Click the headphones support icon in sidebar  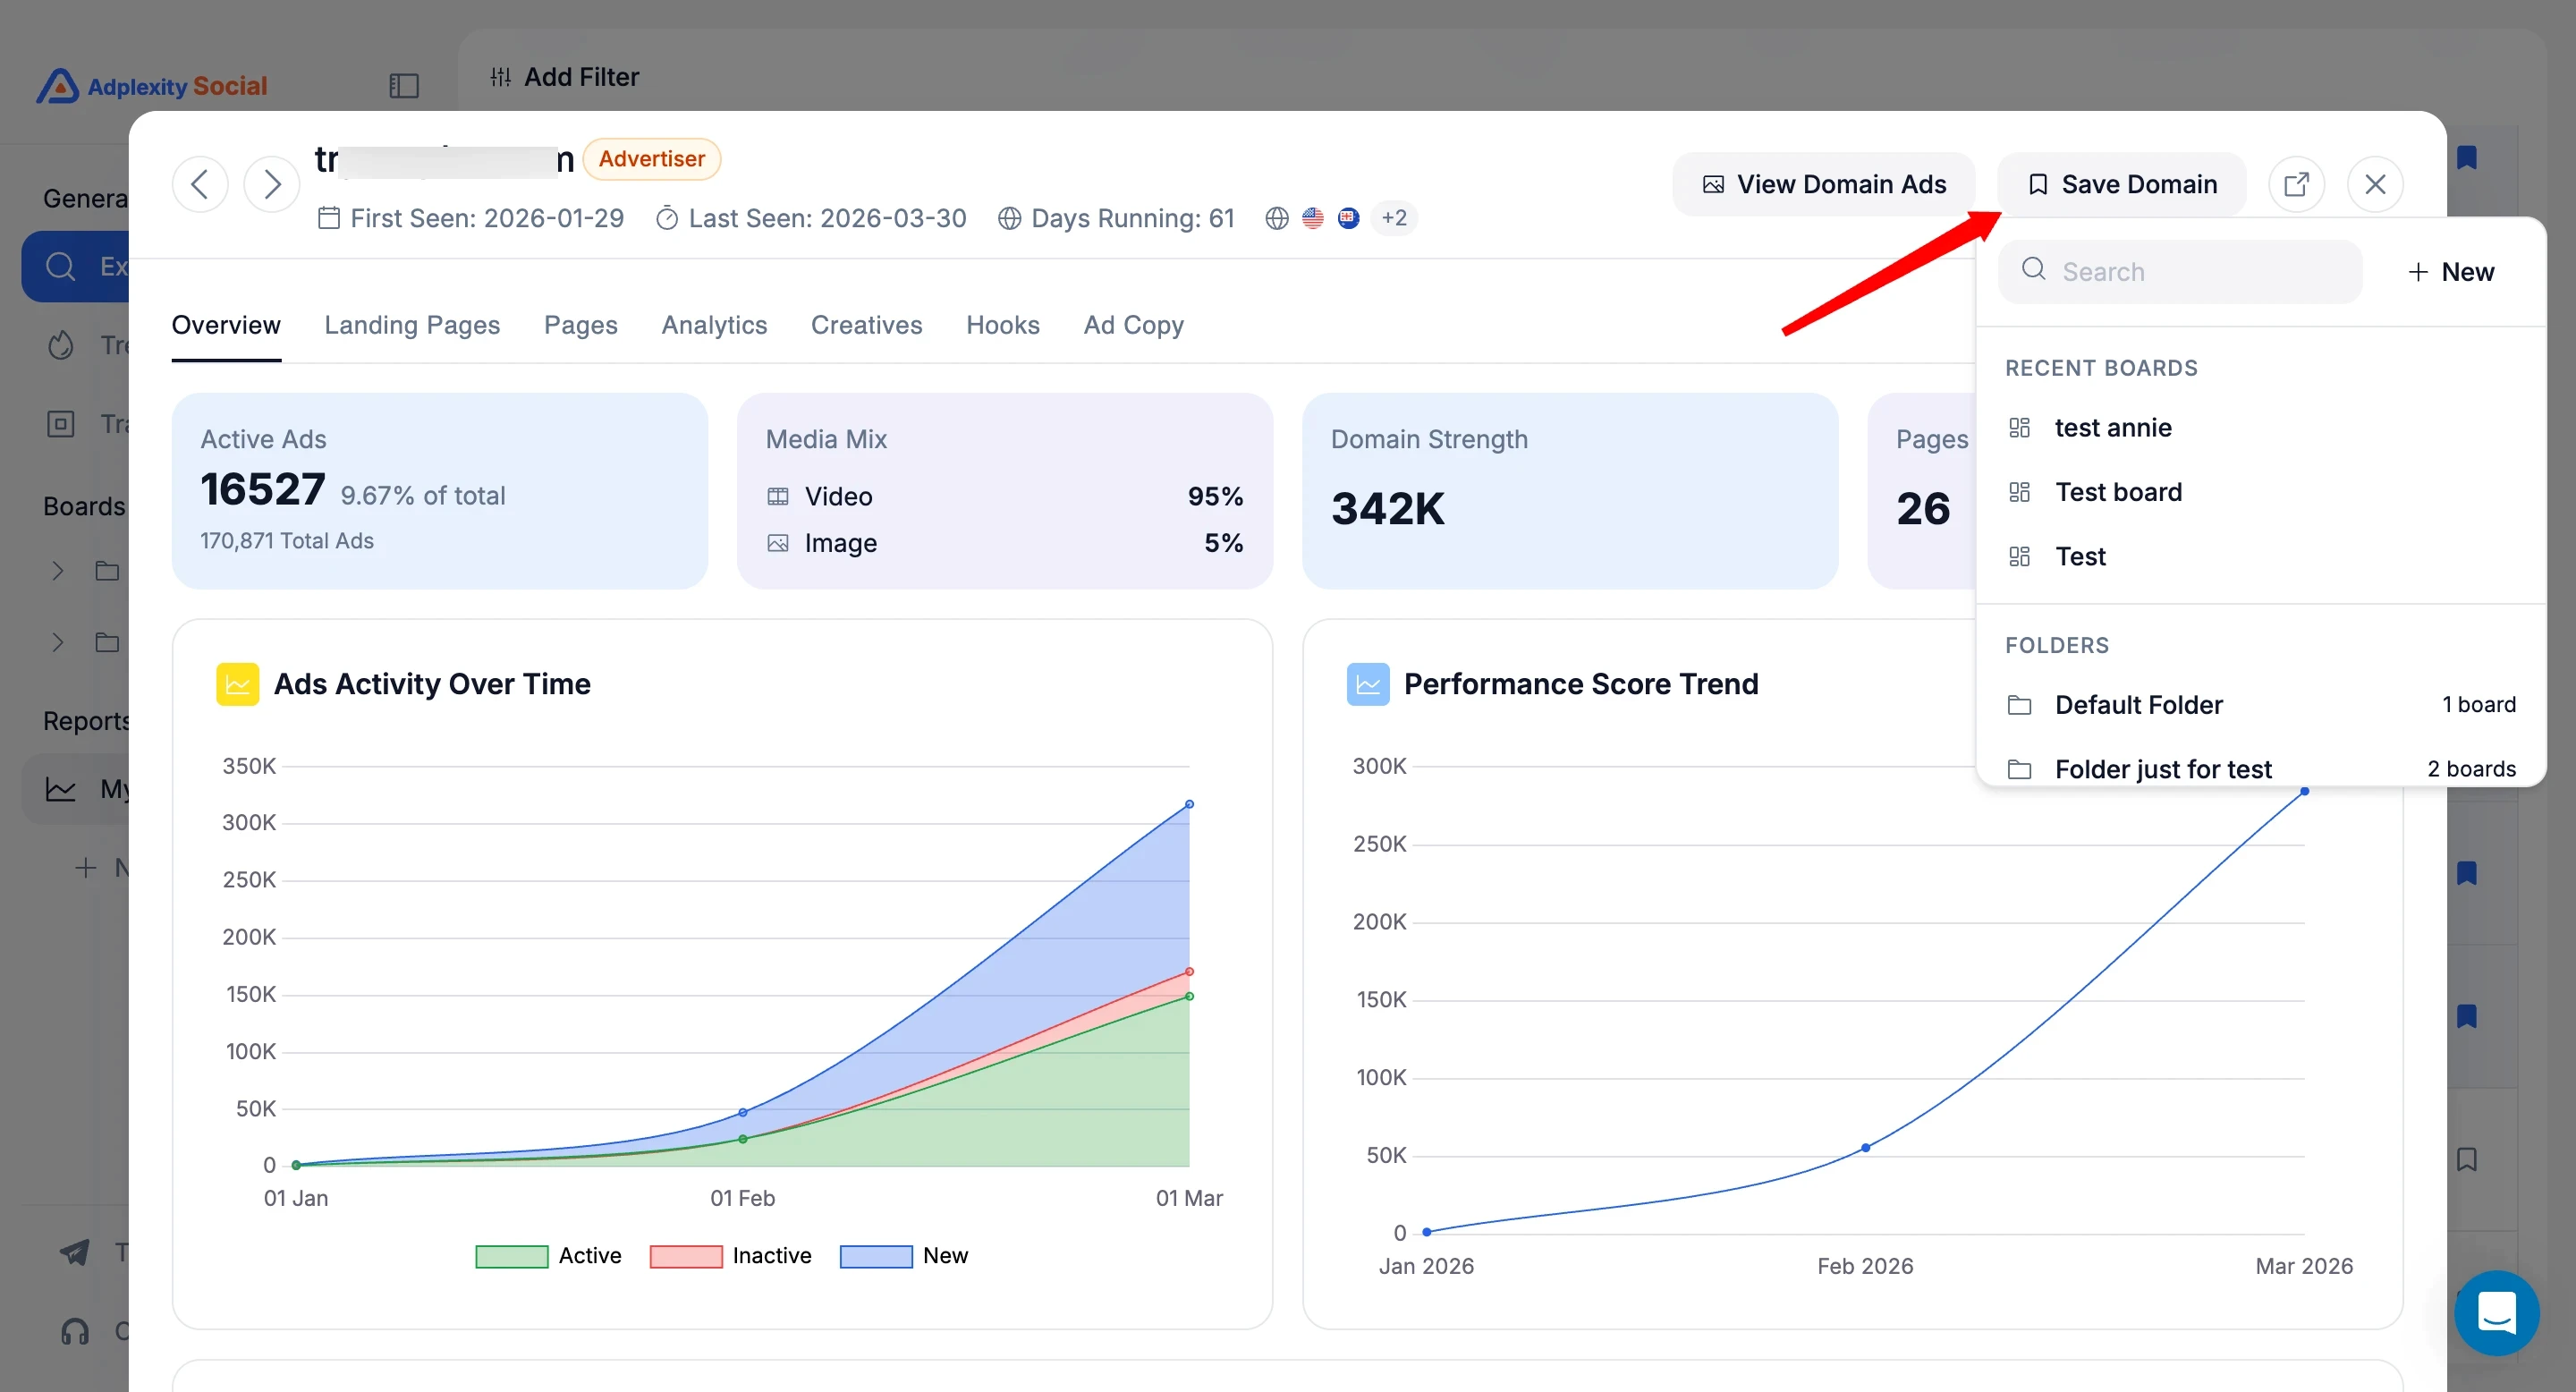pos(75,1331)
